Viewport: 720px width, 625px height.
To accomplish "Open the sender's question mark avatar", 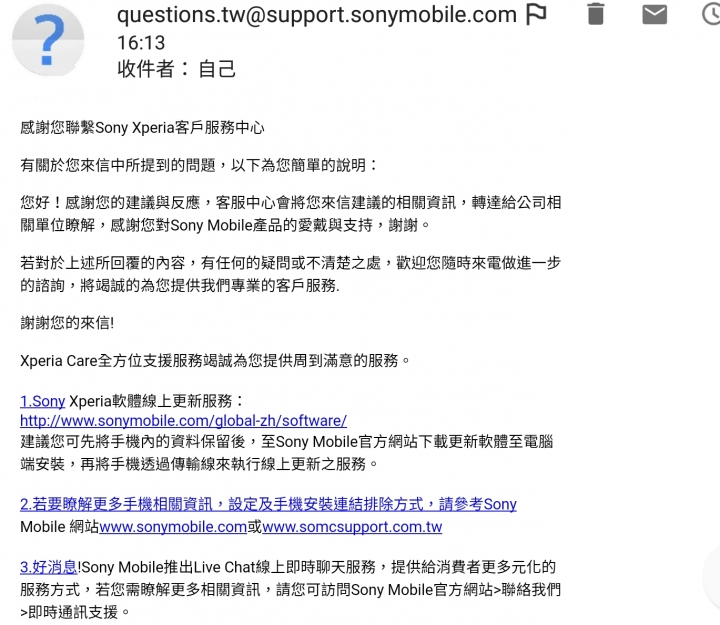I will (x=48, y=40).
